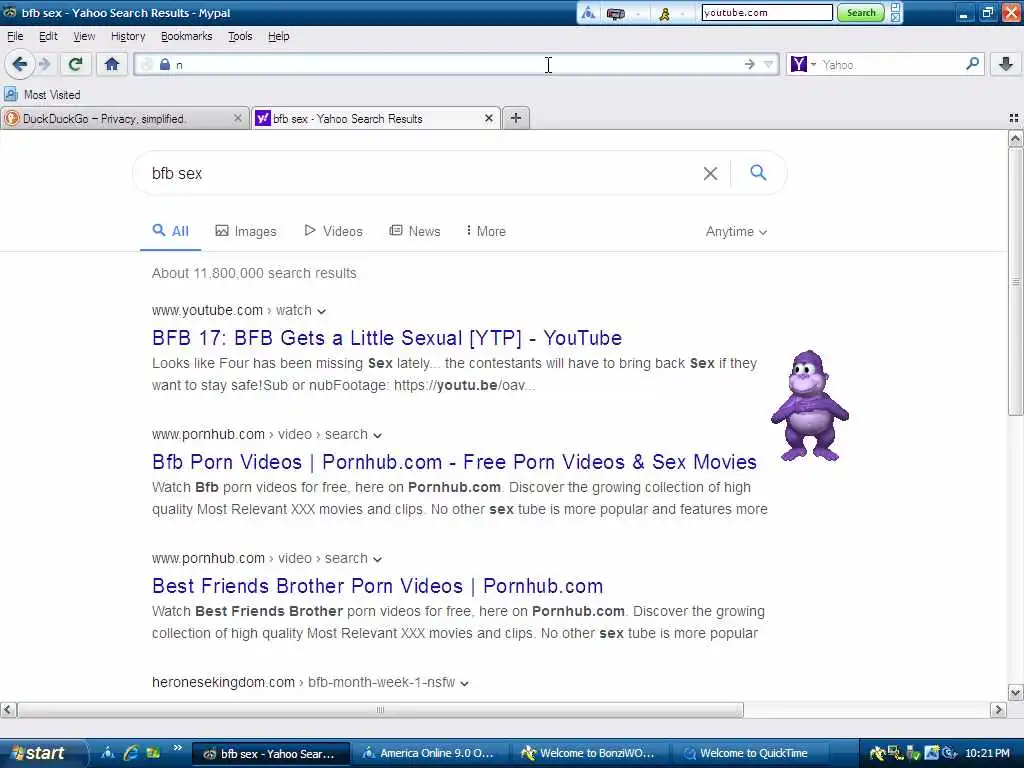This screenshot has width=1024, height=768.
Task: Launch AOL from the Quick Launch bar
Action: (108, 753)
